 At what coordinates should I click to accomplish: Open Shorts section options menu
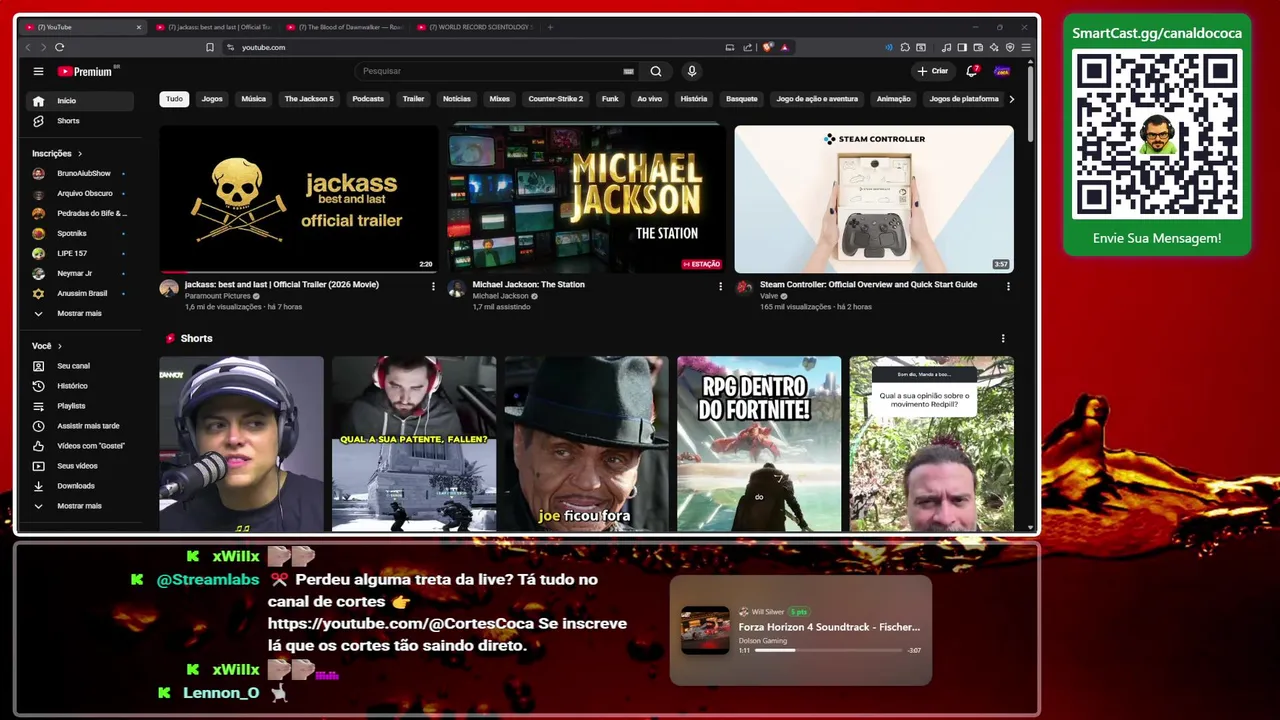pos(1003,339)
